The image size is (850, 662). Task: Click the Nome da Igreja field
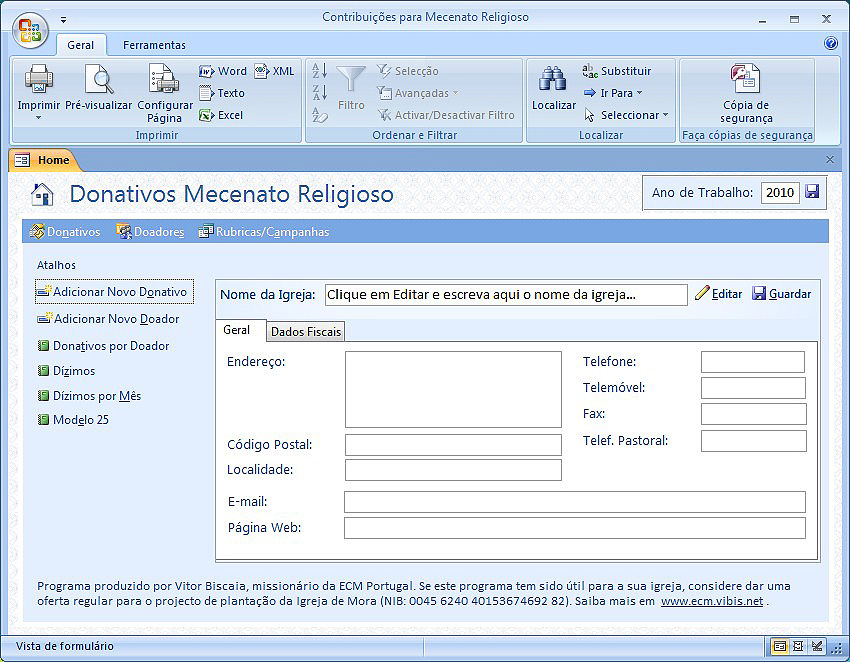pyautogui.click(x=506, y=295)
